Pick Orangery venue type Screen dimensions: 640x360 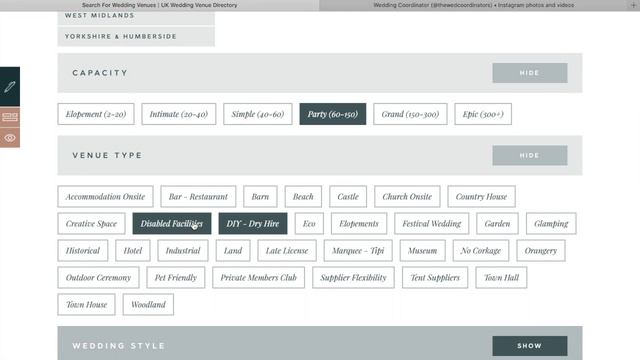[541, 251]
